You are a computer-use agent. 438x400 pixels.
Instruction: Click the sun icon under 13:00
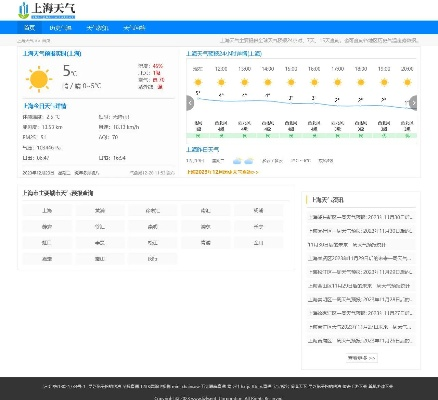(x=244, y=82)
